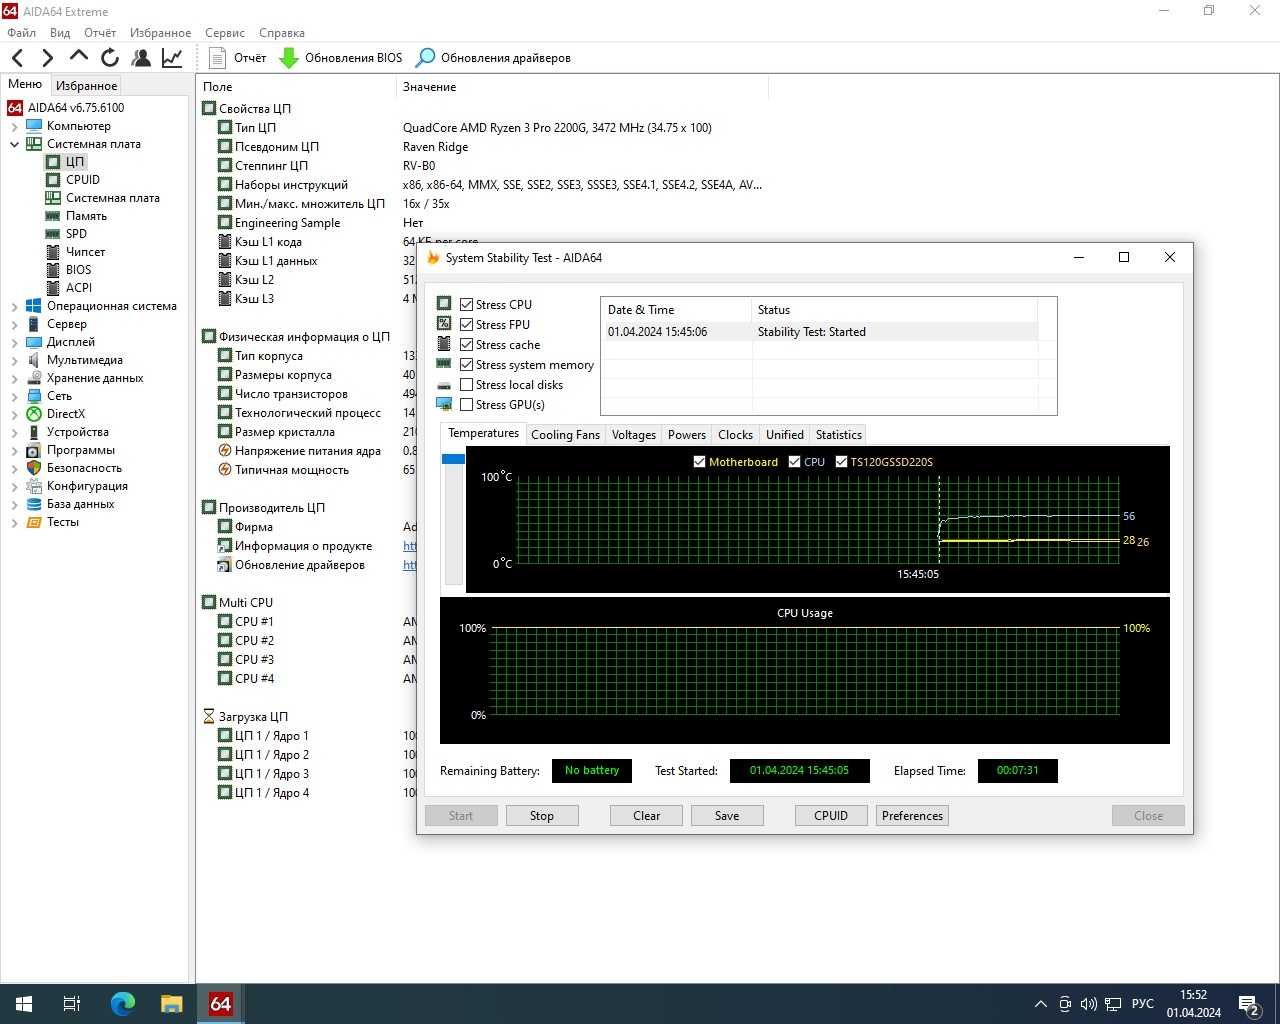Open the notification center icon

pyautogui.click(x=1249, y=1004)
